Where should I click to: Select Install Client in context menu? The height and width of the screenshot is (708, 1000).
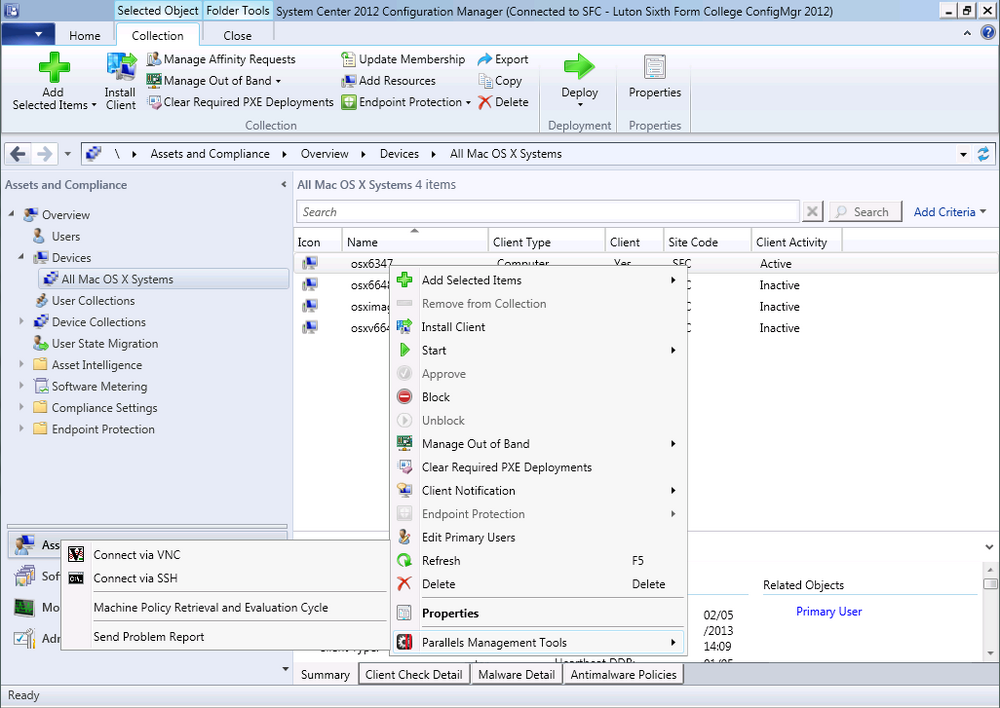pyautogui.click(x=453, y=327)
